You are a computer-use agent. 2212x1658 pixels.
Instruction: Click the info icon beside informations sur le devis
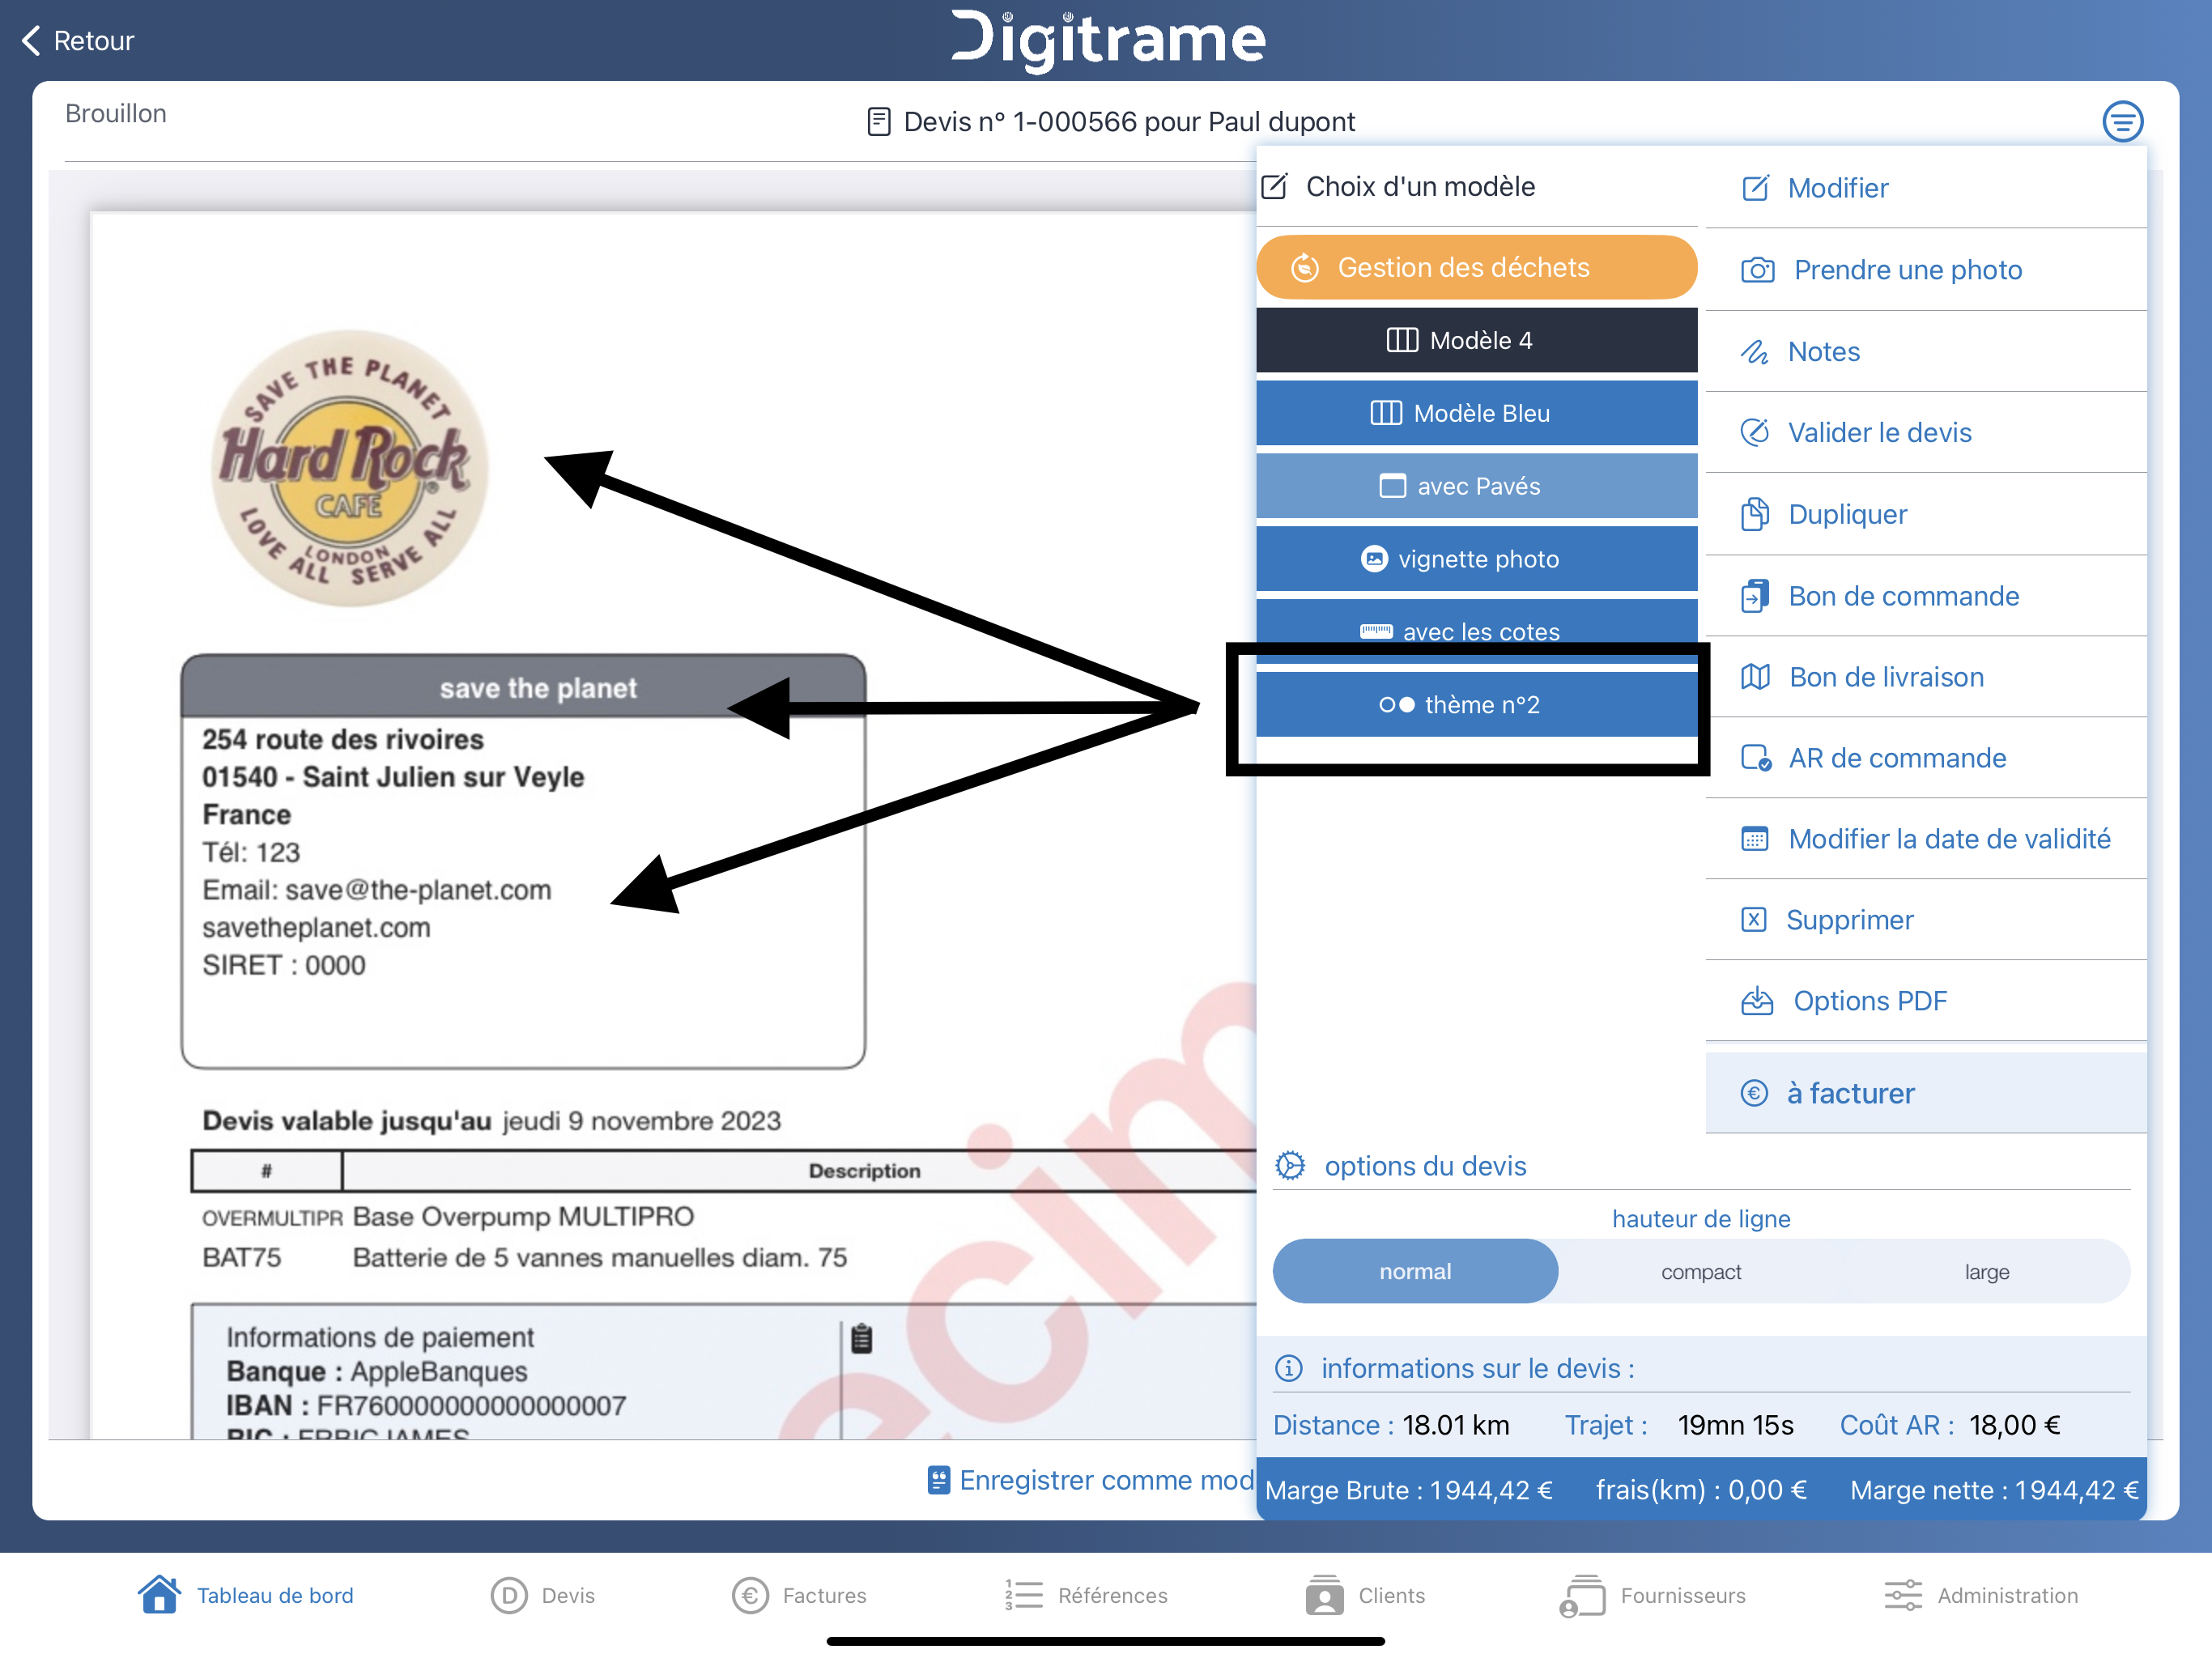click(1289, 1368)
